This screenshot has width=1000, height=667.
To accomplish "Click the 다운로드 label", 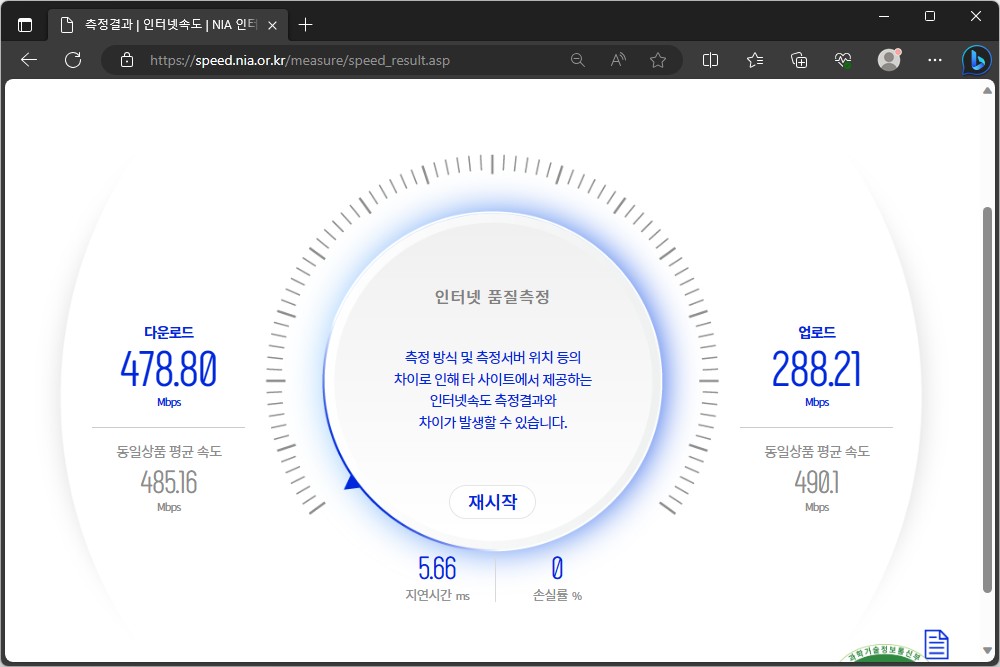I will click(x=169, y=332).
